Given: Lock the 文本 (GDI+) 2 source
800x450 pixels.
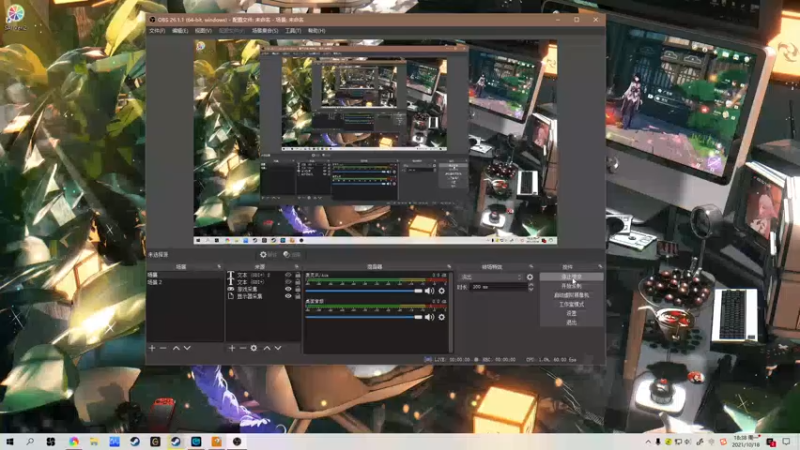Looking at the screenshot, I should [x=297, y=275].
